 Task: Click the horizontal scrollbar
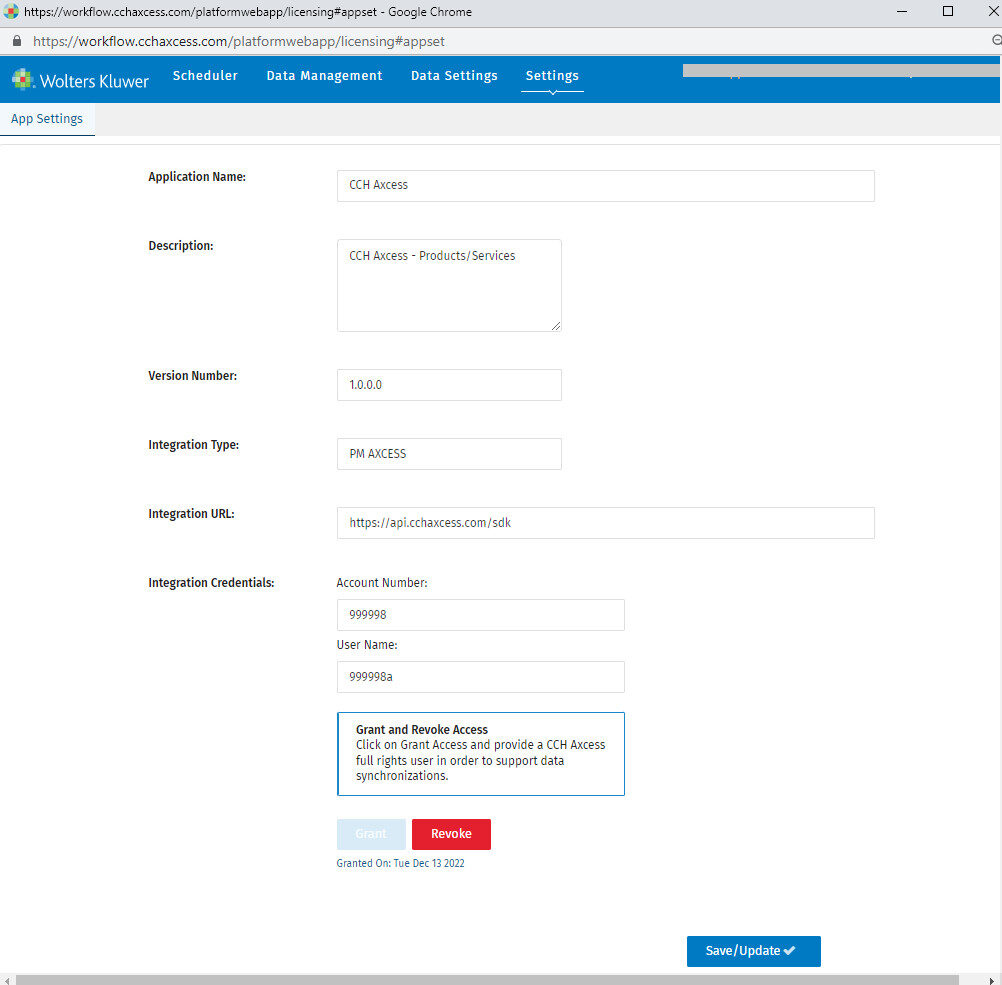[487, 980]
